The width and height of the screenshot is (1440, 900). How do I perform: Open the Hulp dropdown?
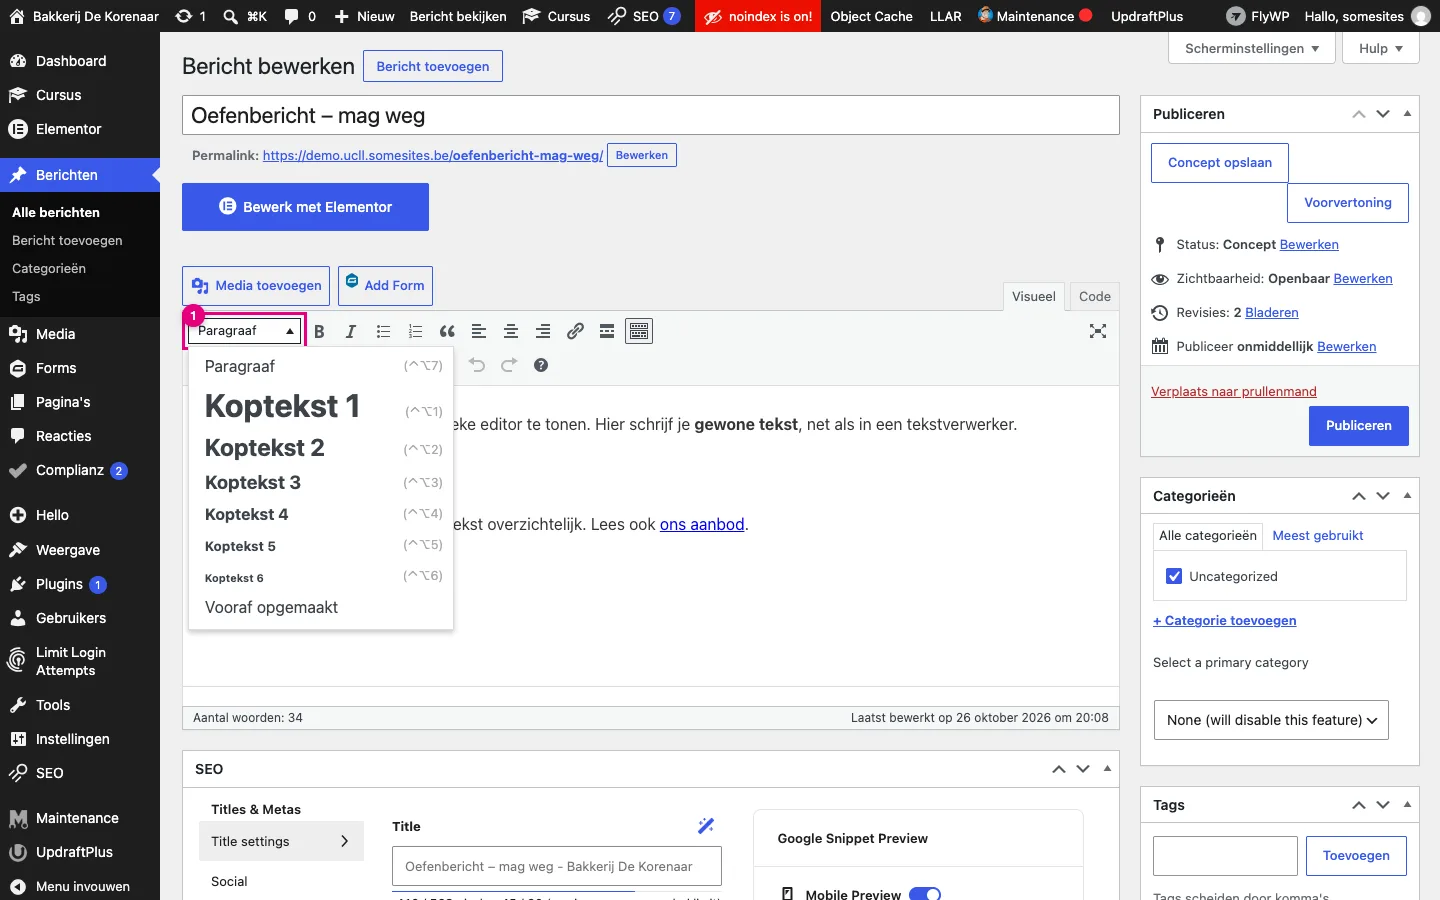1381,48
